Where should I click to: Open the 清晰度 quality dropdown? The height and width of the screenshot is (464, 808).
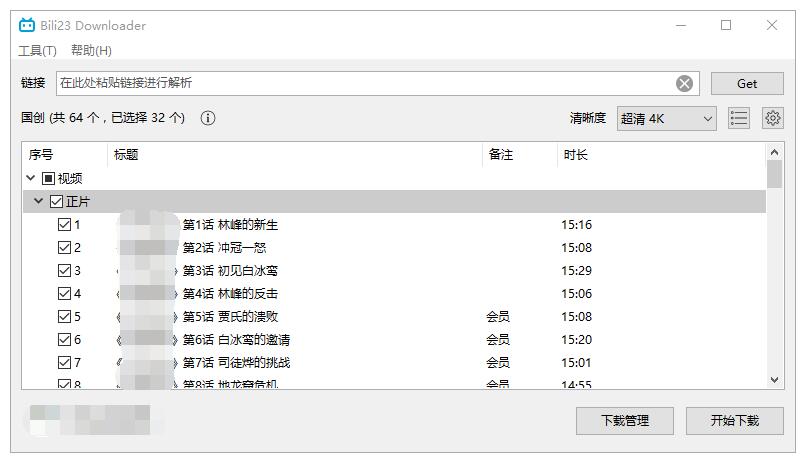coord(666,118)
